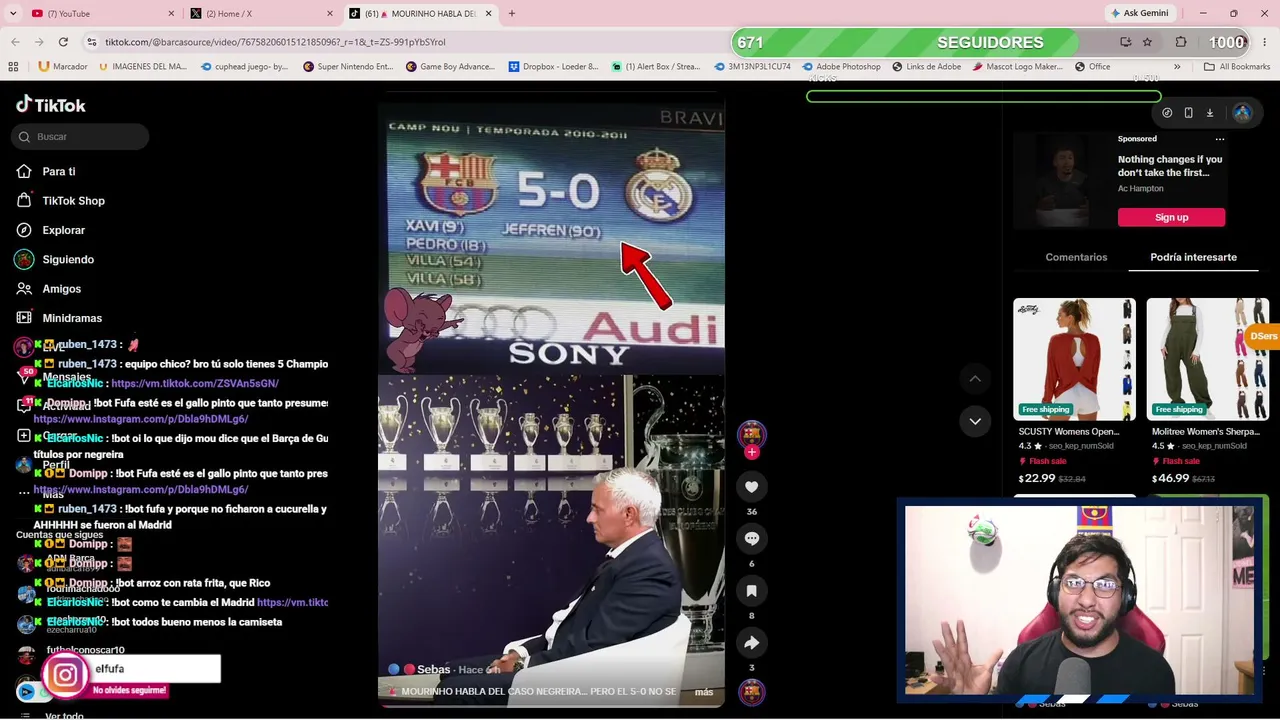Go to next video arrow
Image resolution: width=1280 pixels, height=720 pixels.
975,421
